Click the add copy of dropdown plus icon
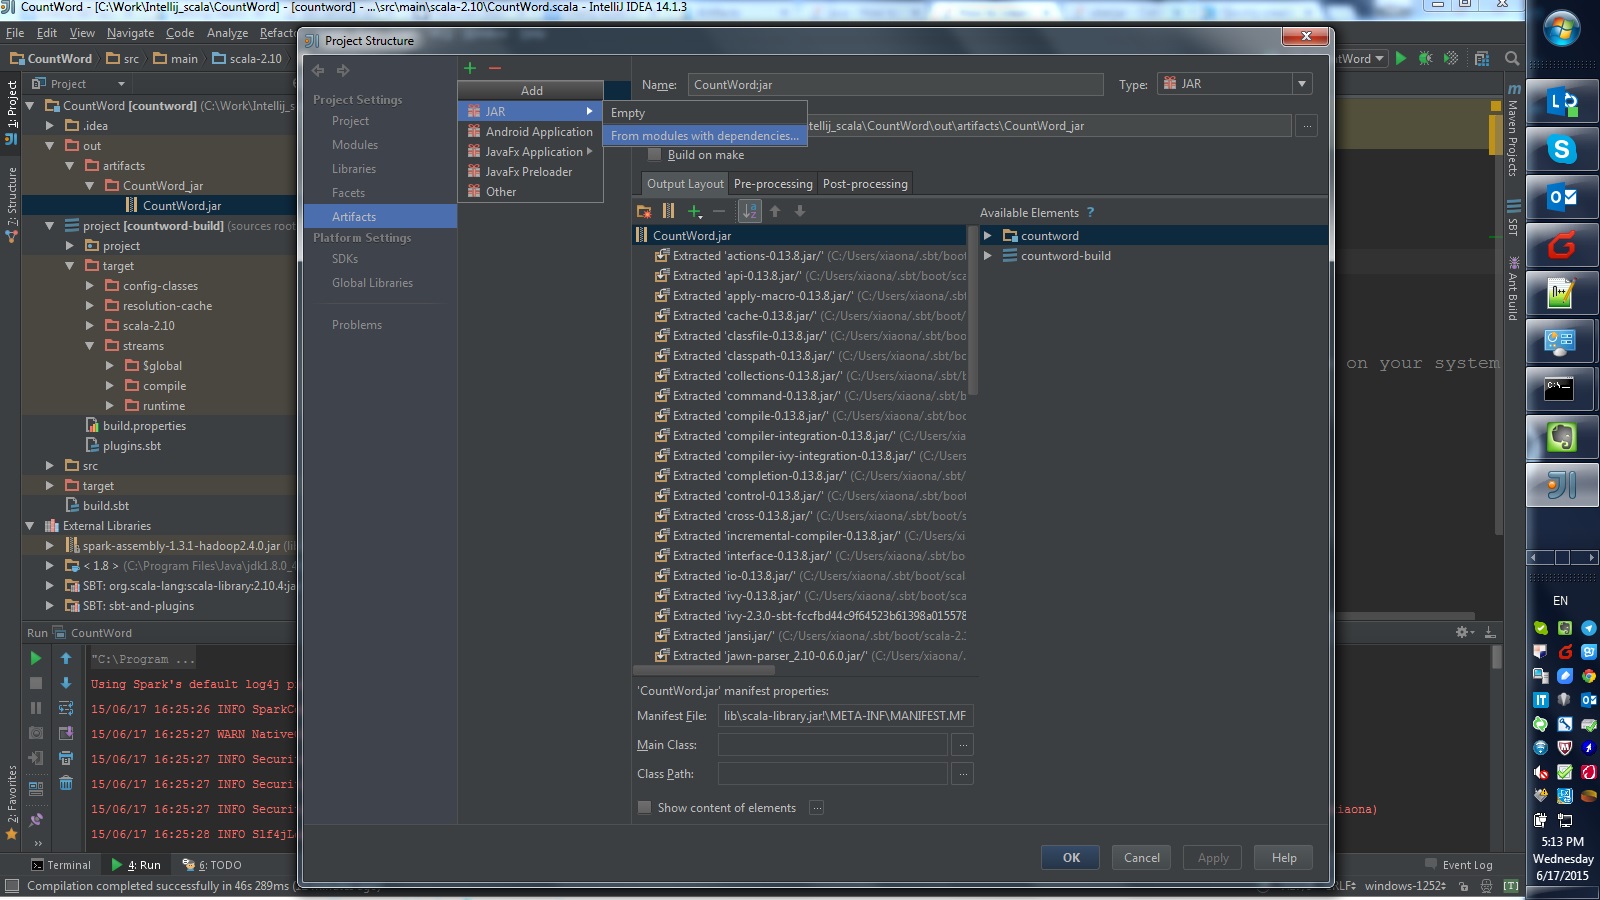This screenshot has width=1600, height=900. click(695, 211)
